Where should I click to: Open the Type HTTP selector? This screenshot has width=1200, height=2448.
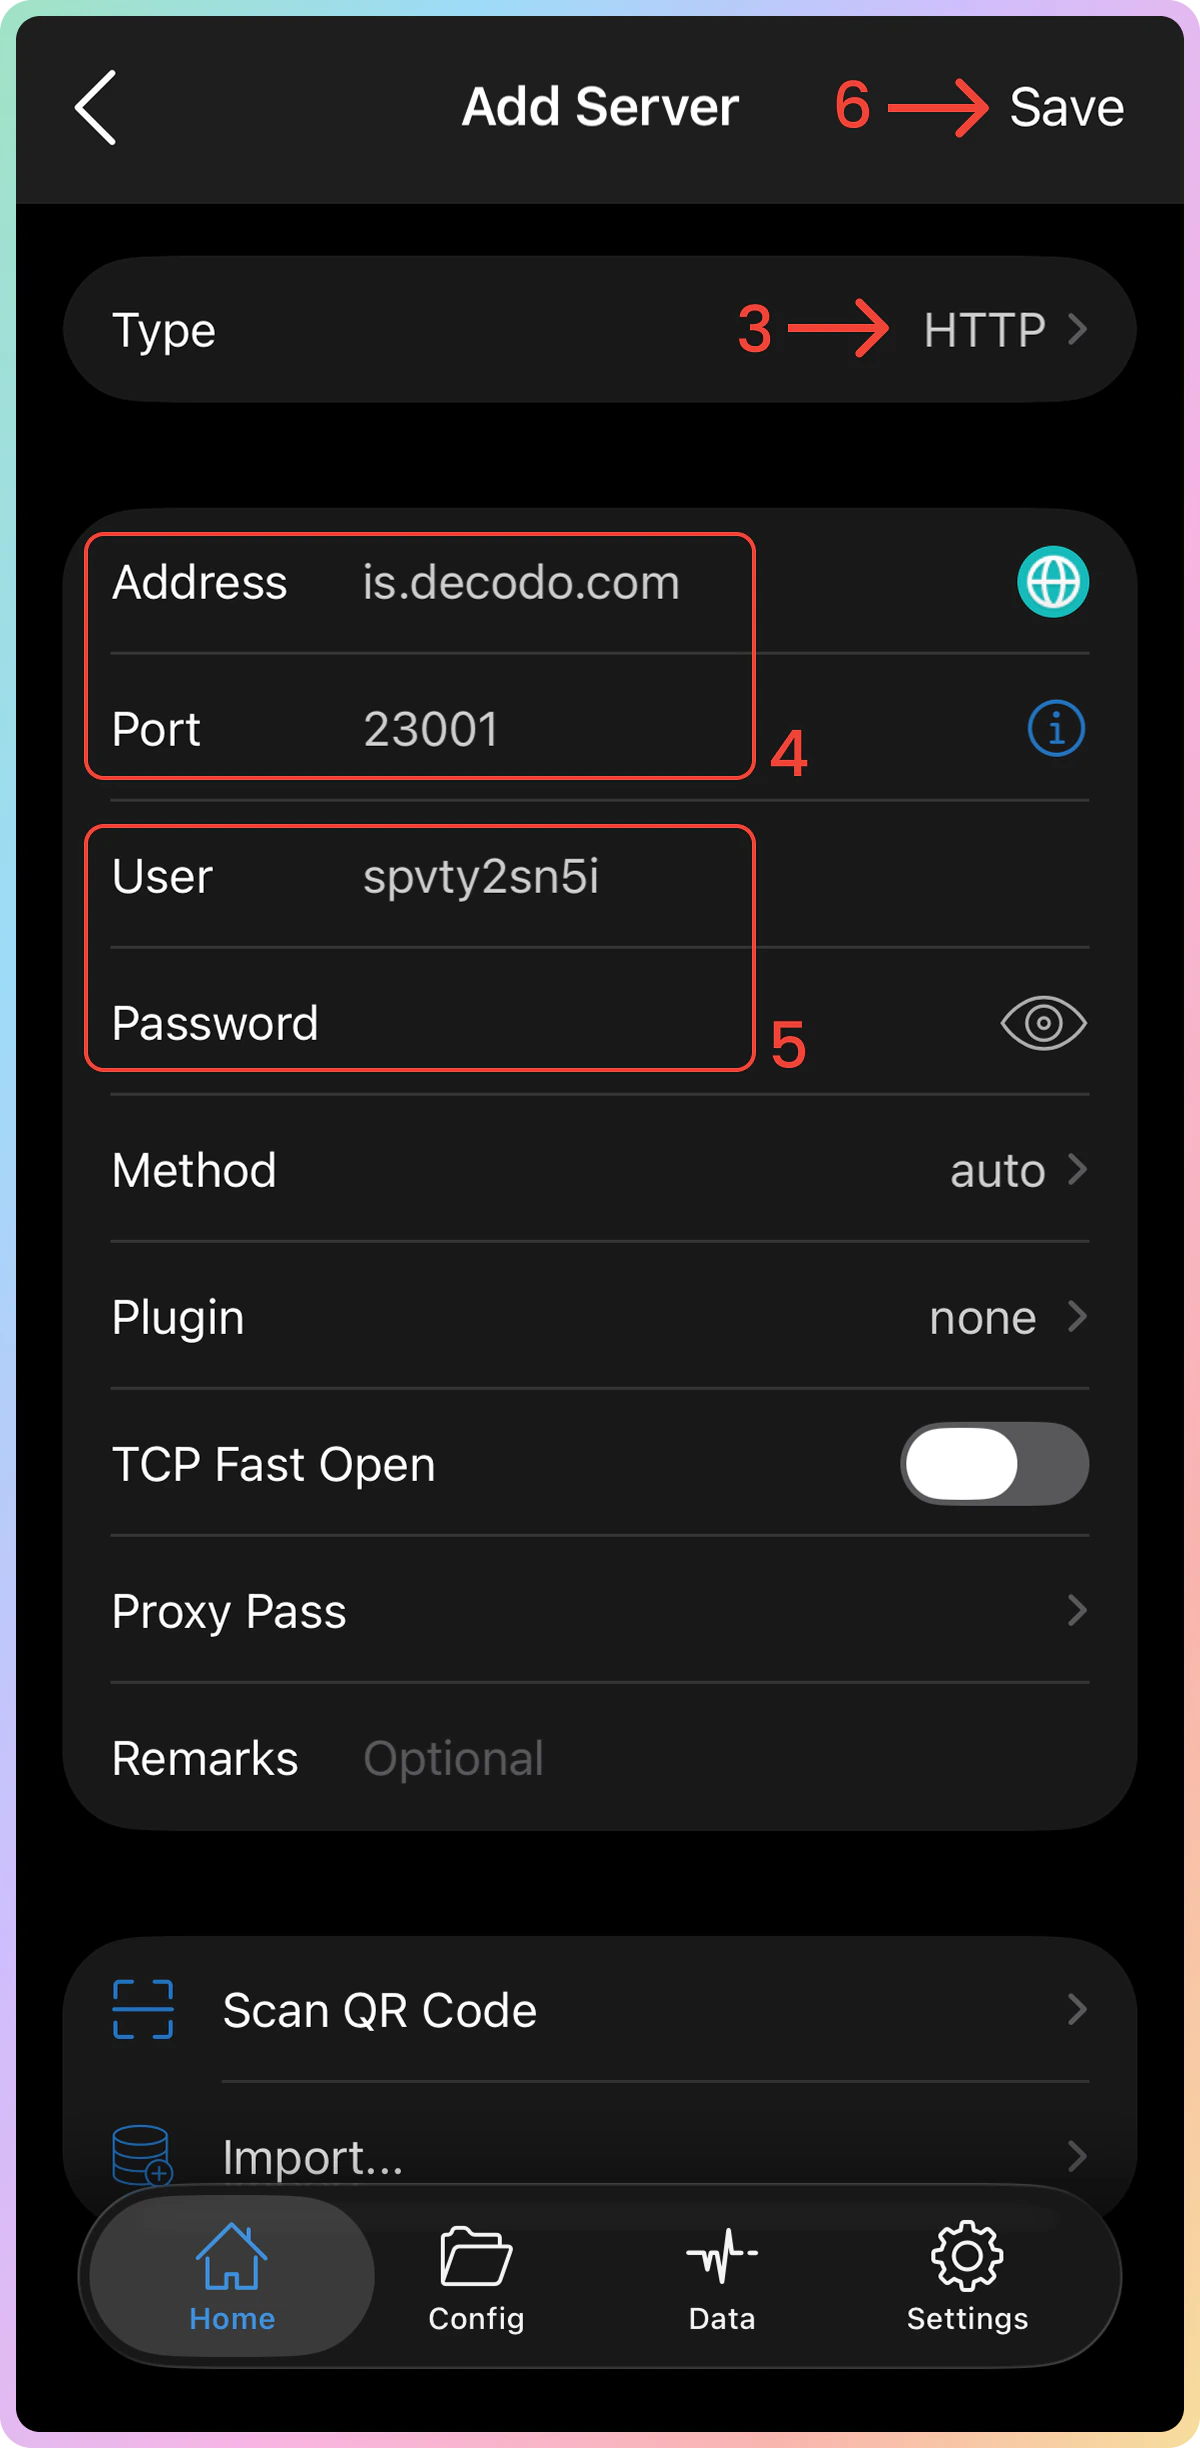[x=600, y=329]
